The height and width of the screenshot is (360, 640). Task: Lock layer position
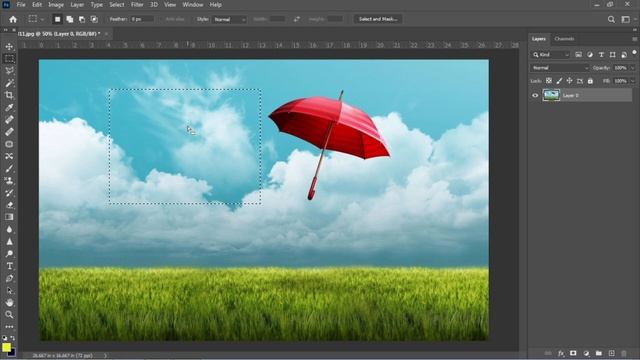coord(569,81)
